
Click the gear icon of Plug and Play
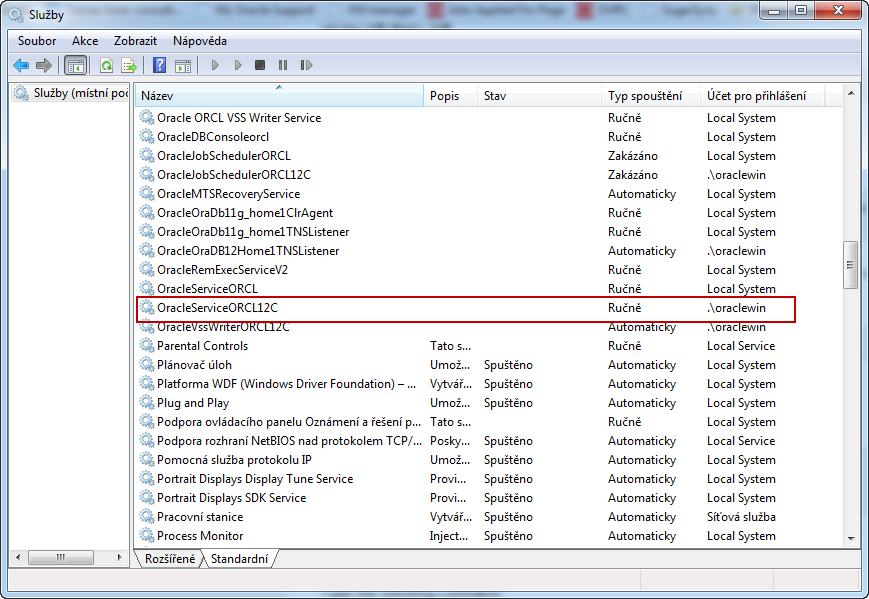coord(147,403)
